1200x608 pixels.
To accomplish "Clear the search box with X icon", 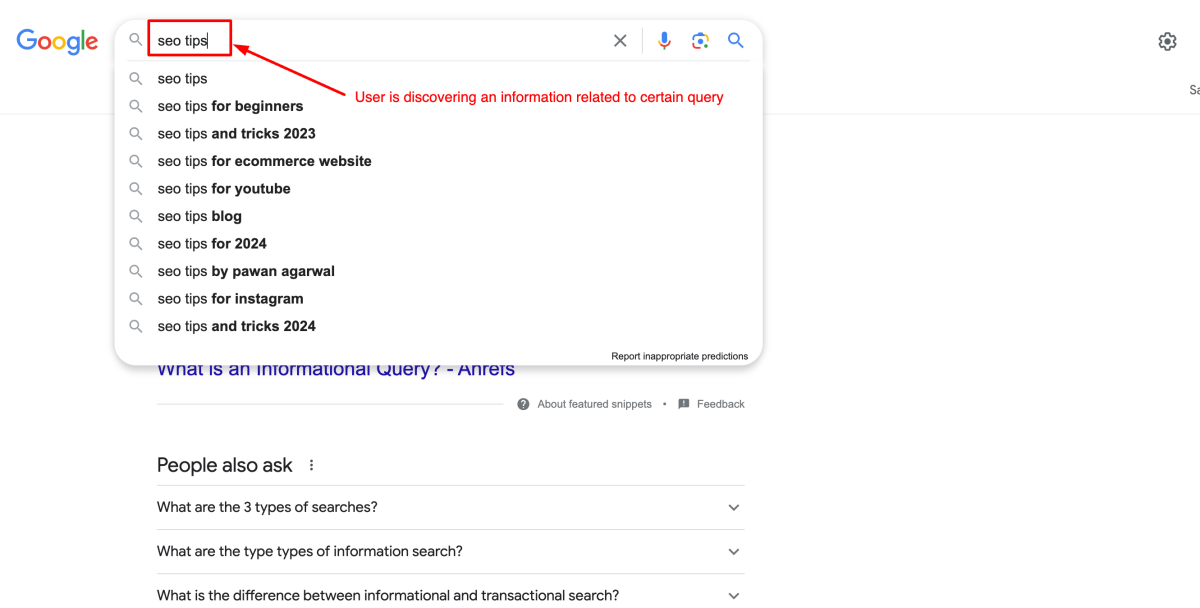I will pyautogui.click(x=620, y=41).
